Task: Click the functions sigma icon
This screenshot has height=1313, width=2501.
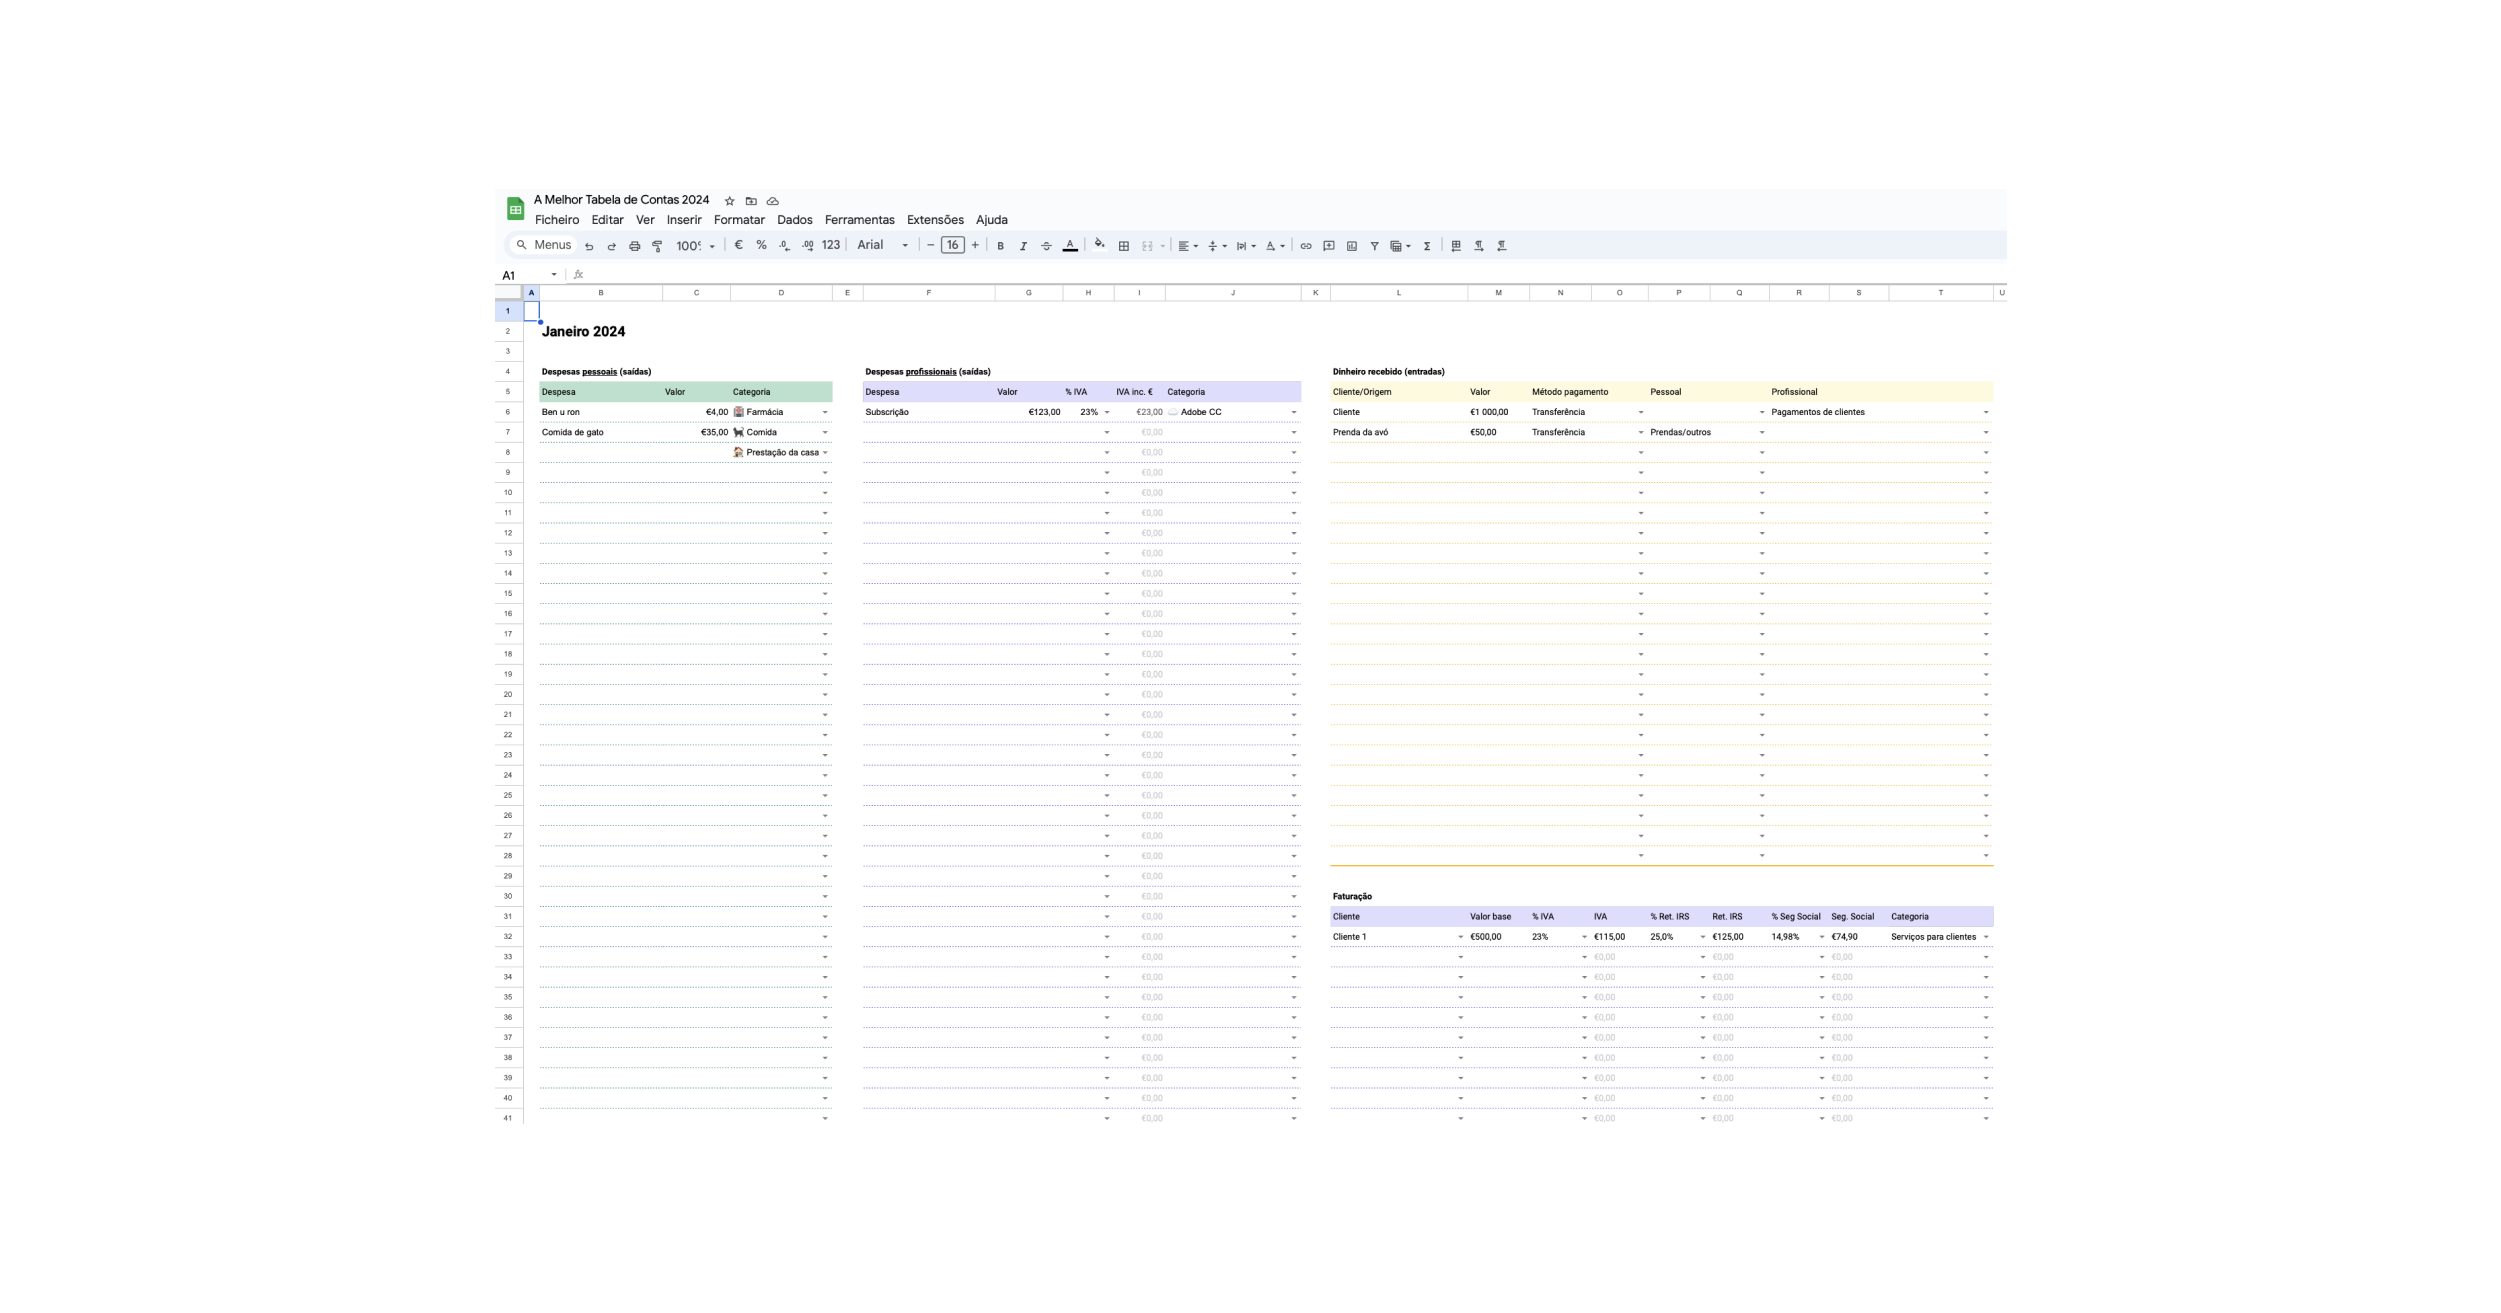Action: [x=1427, y=246]
